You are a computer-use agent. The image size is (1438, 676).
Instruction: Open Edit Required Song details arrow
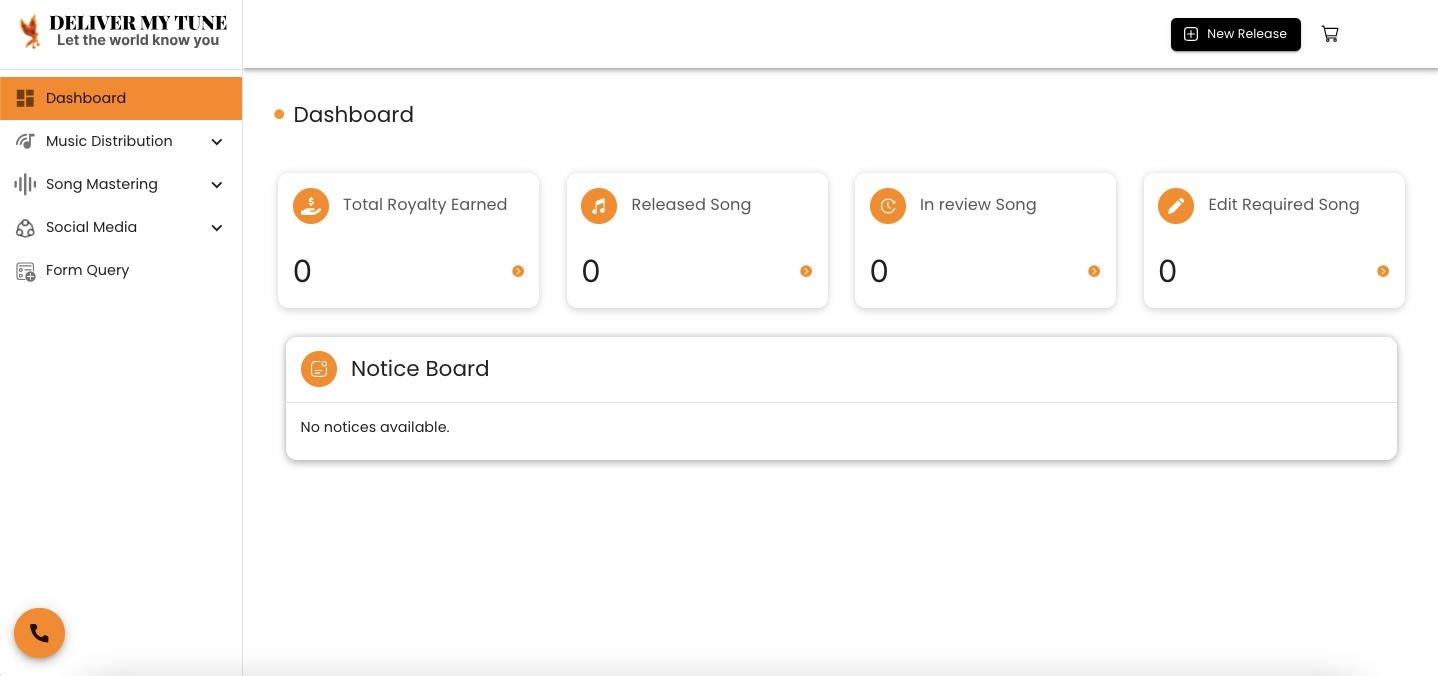click(x=1383, y=271)
